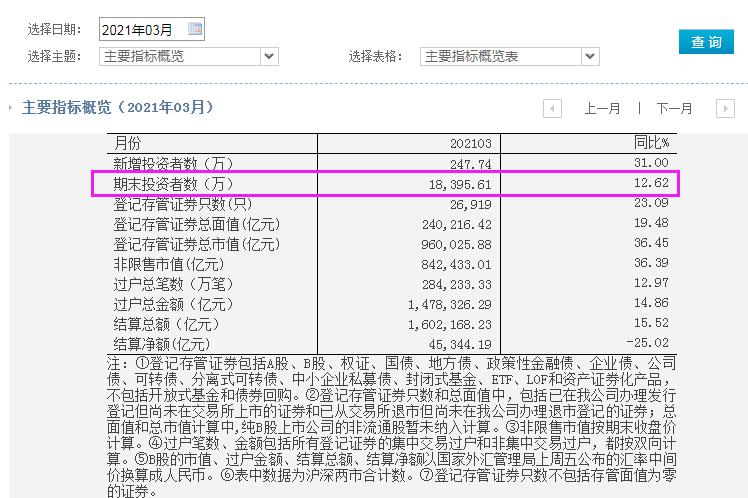Click row label 结算总额（亿元）
This screenshot has width=748, height=498.
166,324
